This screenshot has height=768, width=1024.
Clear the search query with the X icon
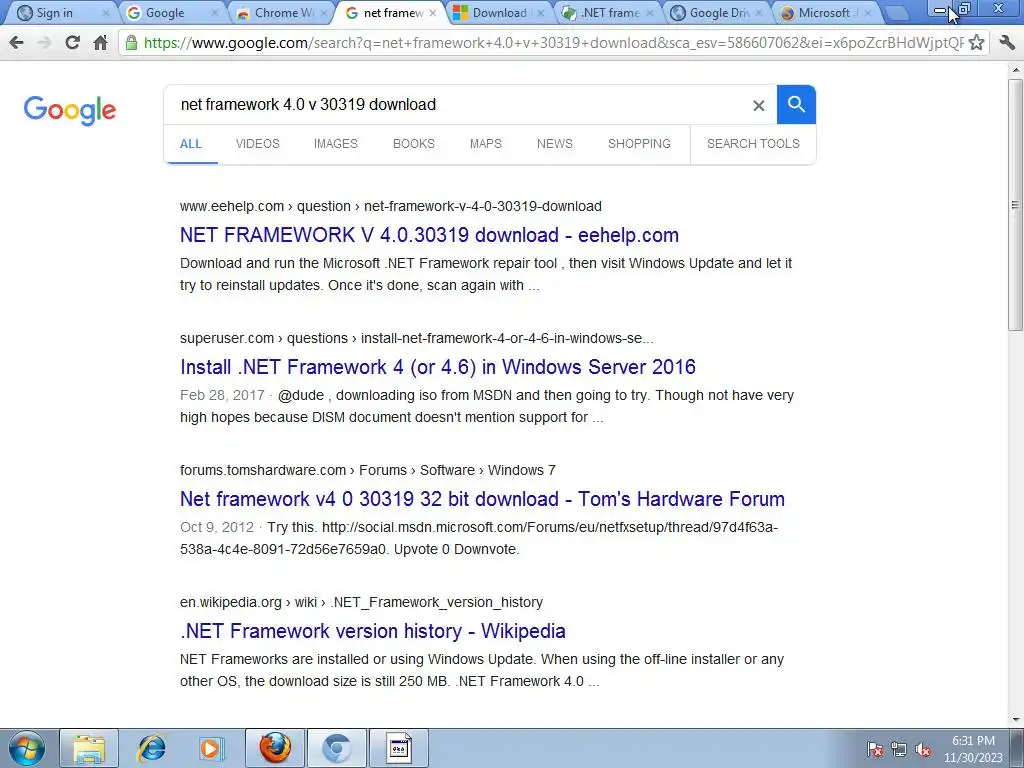(758, 105)
